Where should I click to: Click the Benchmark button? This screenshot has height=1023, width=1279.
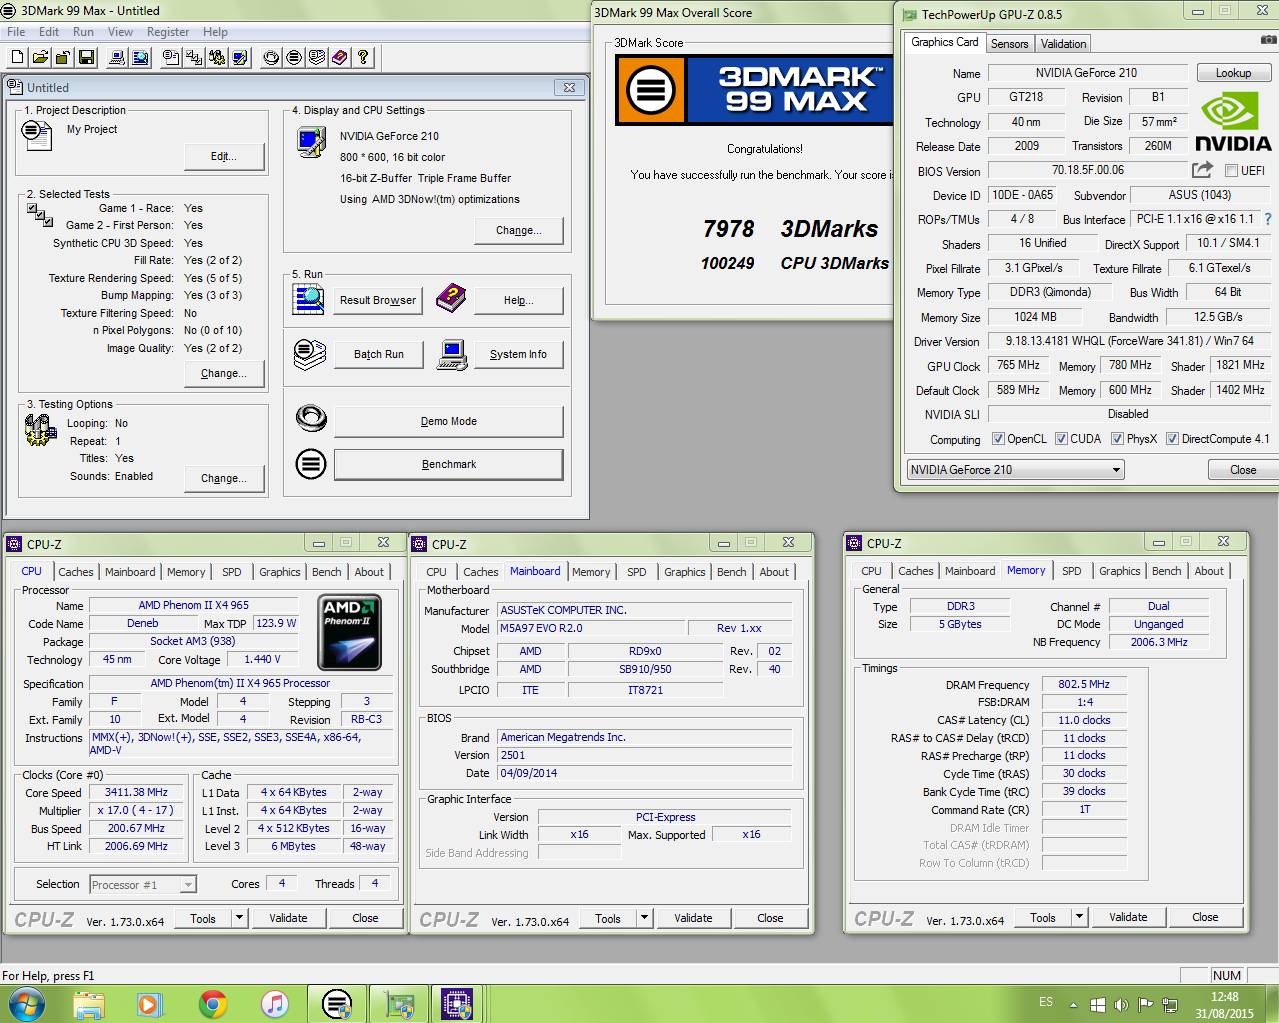[449, 464]
